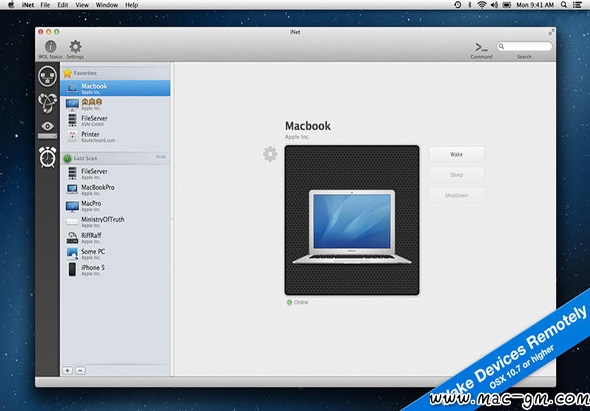Open the WOL Status info icon
Screen dimensions: 590x411
tap(50, 47)
